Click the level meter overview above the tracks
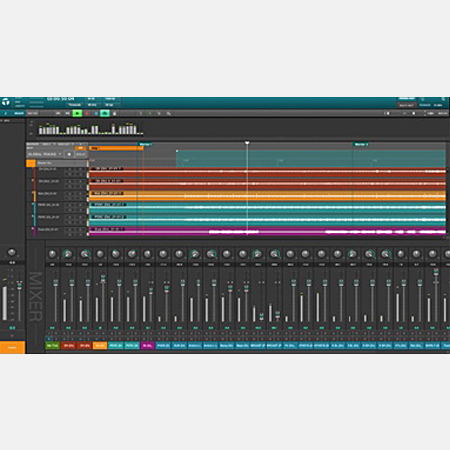 pos(91,129)
